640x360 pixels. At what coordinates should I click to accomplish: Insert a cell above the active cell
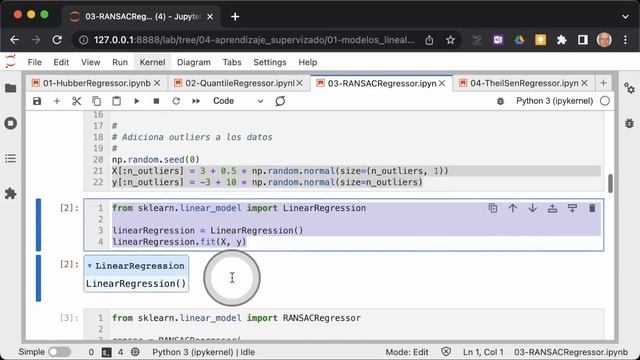(x=552, y=209)
